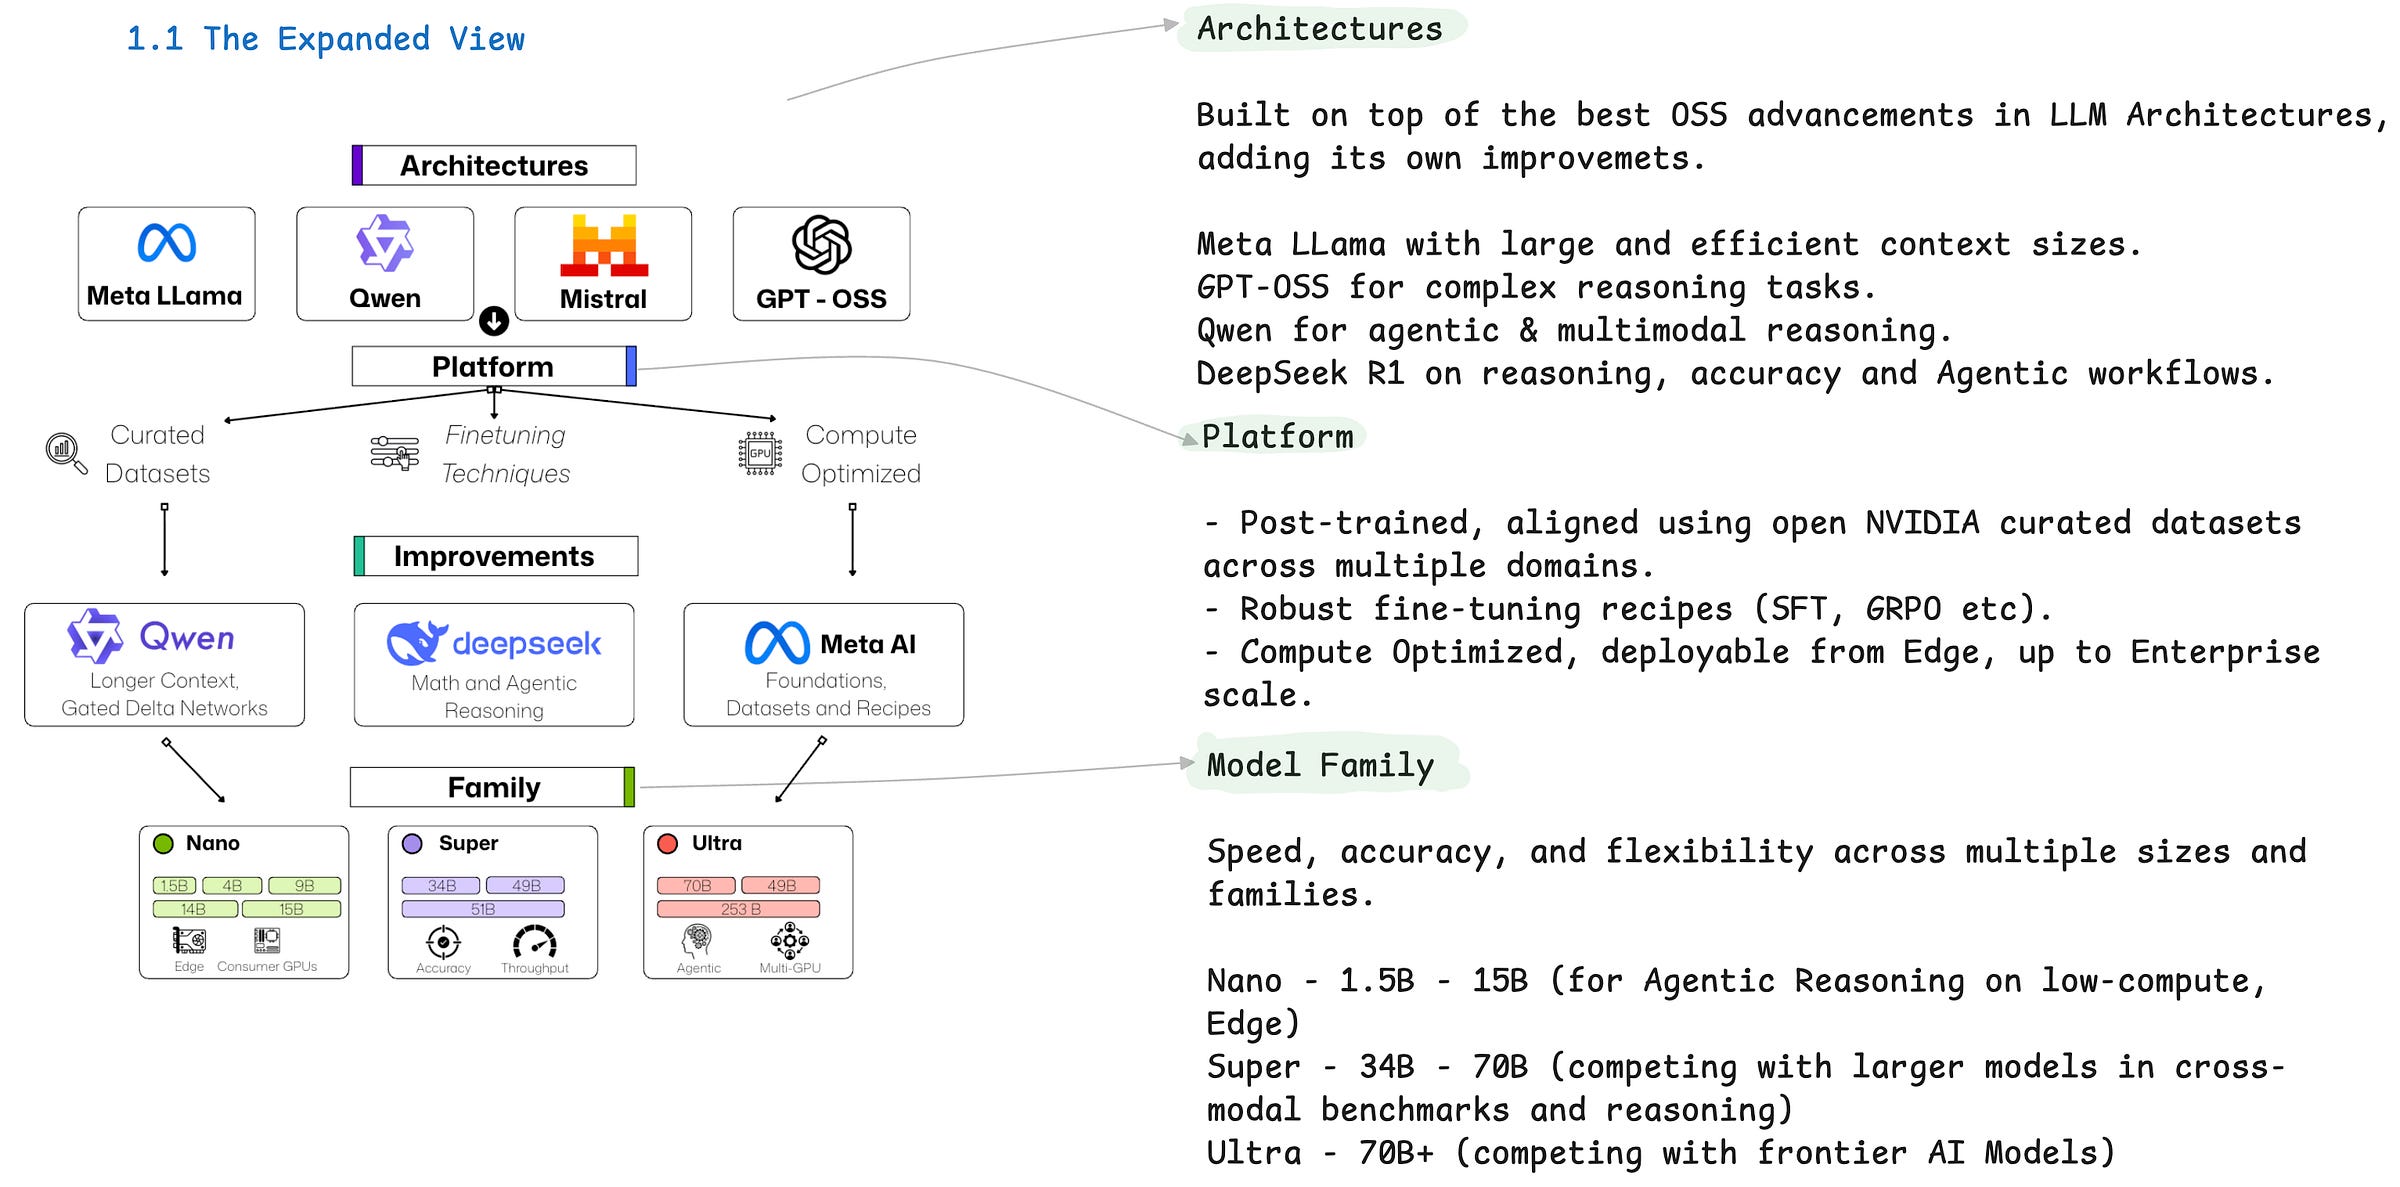Screen dimensions: 2400x1187
Task: Click the 1.1 The Expanded View title
Action: pyautogui.click(x=325, y=39)
